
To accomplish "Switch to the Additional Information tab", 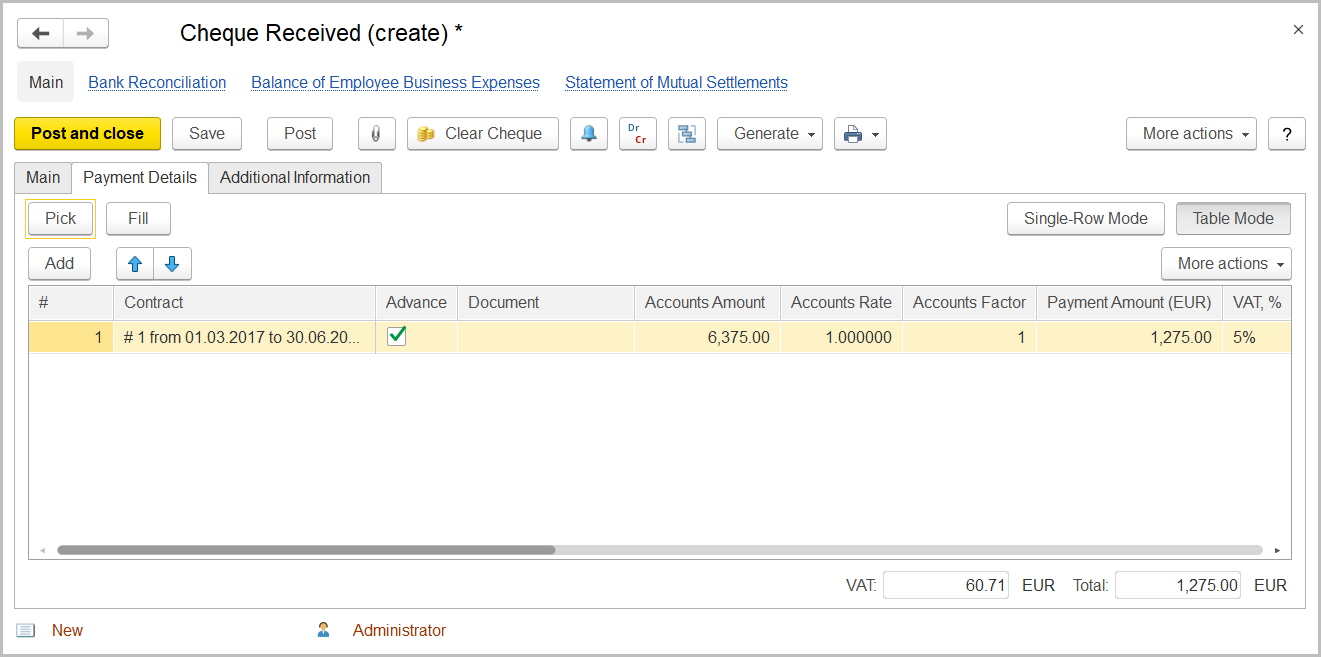I will [295, 177].
